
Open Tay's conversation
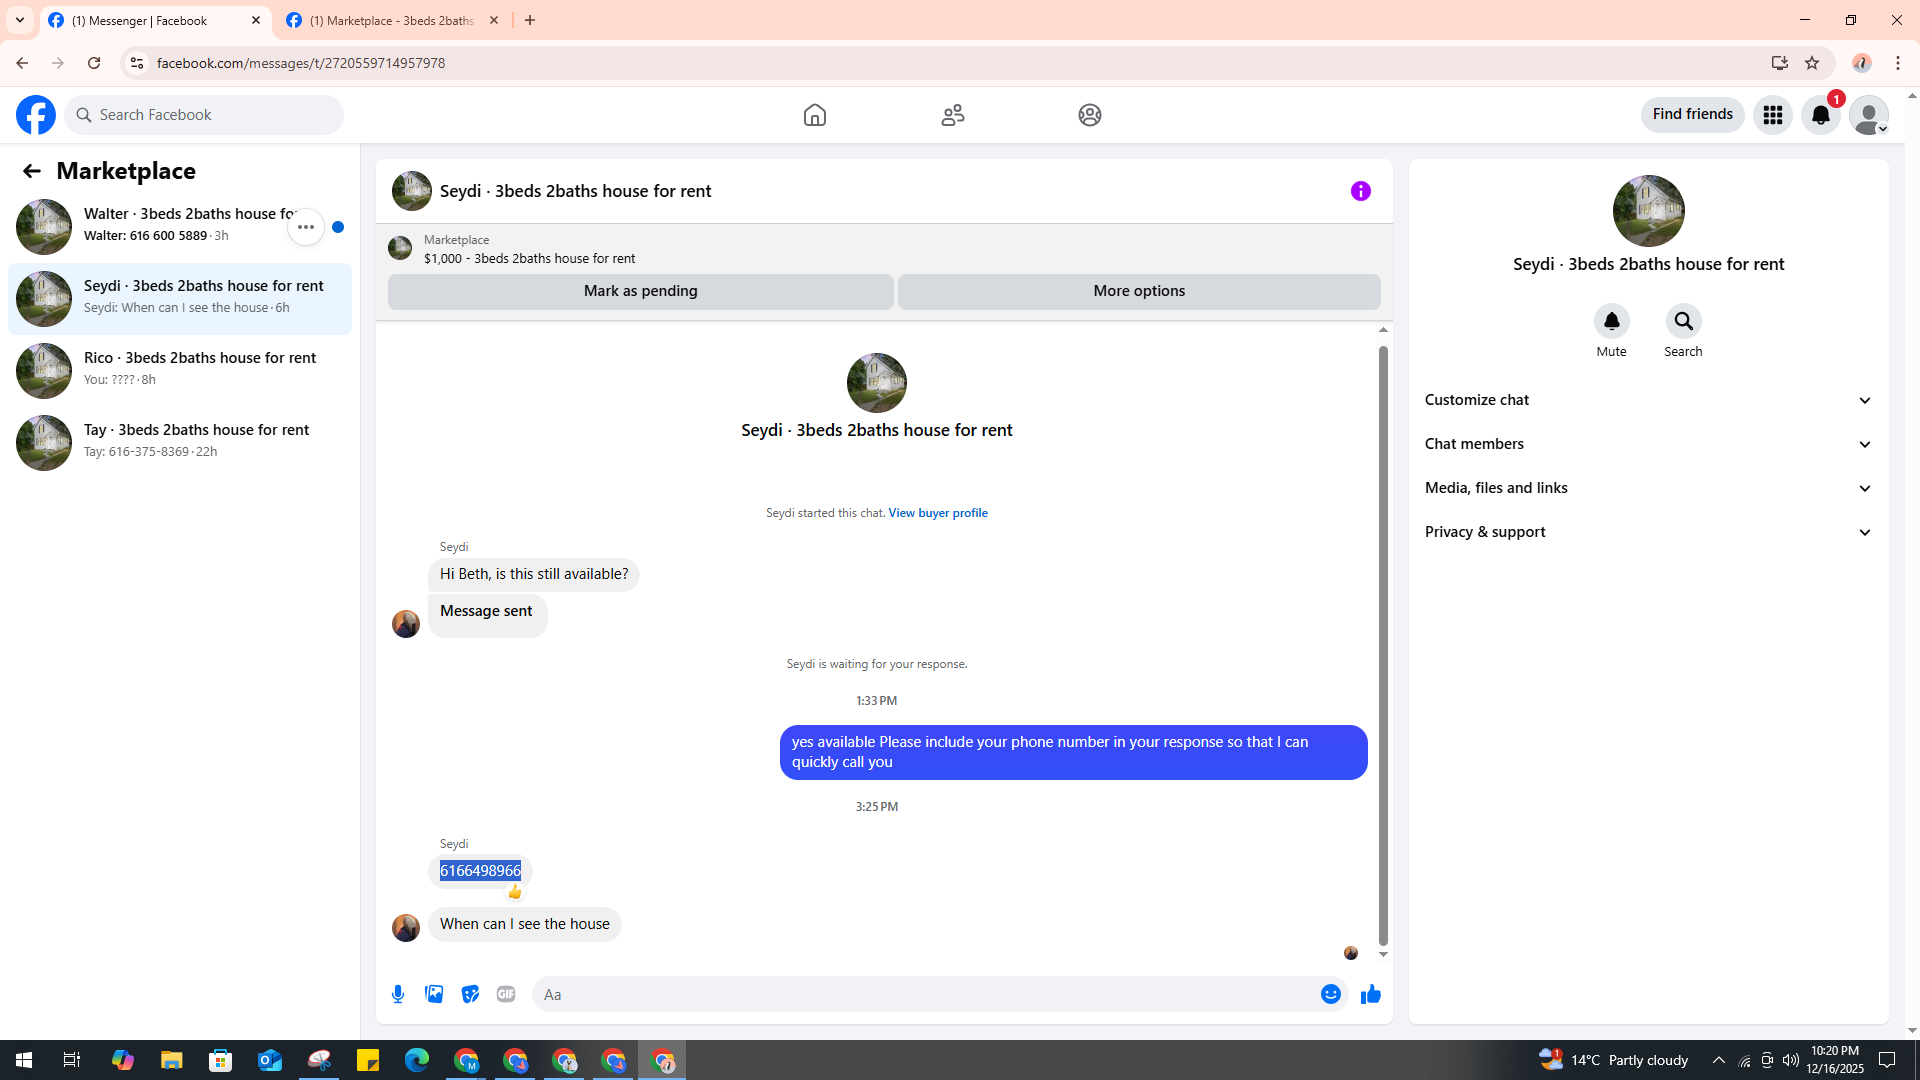click(x=180, y=443)
